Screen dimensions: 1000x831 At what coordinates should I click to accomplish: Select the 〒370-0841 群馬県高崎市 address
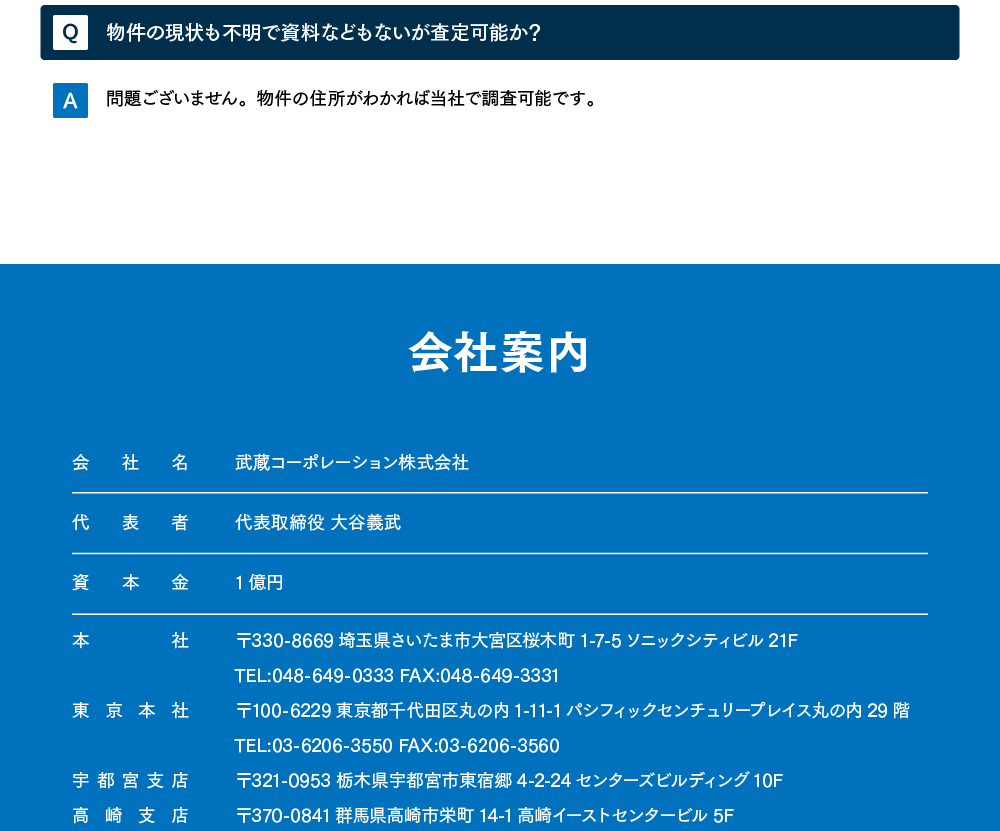[x=485, y=816]
